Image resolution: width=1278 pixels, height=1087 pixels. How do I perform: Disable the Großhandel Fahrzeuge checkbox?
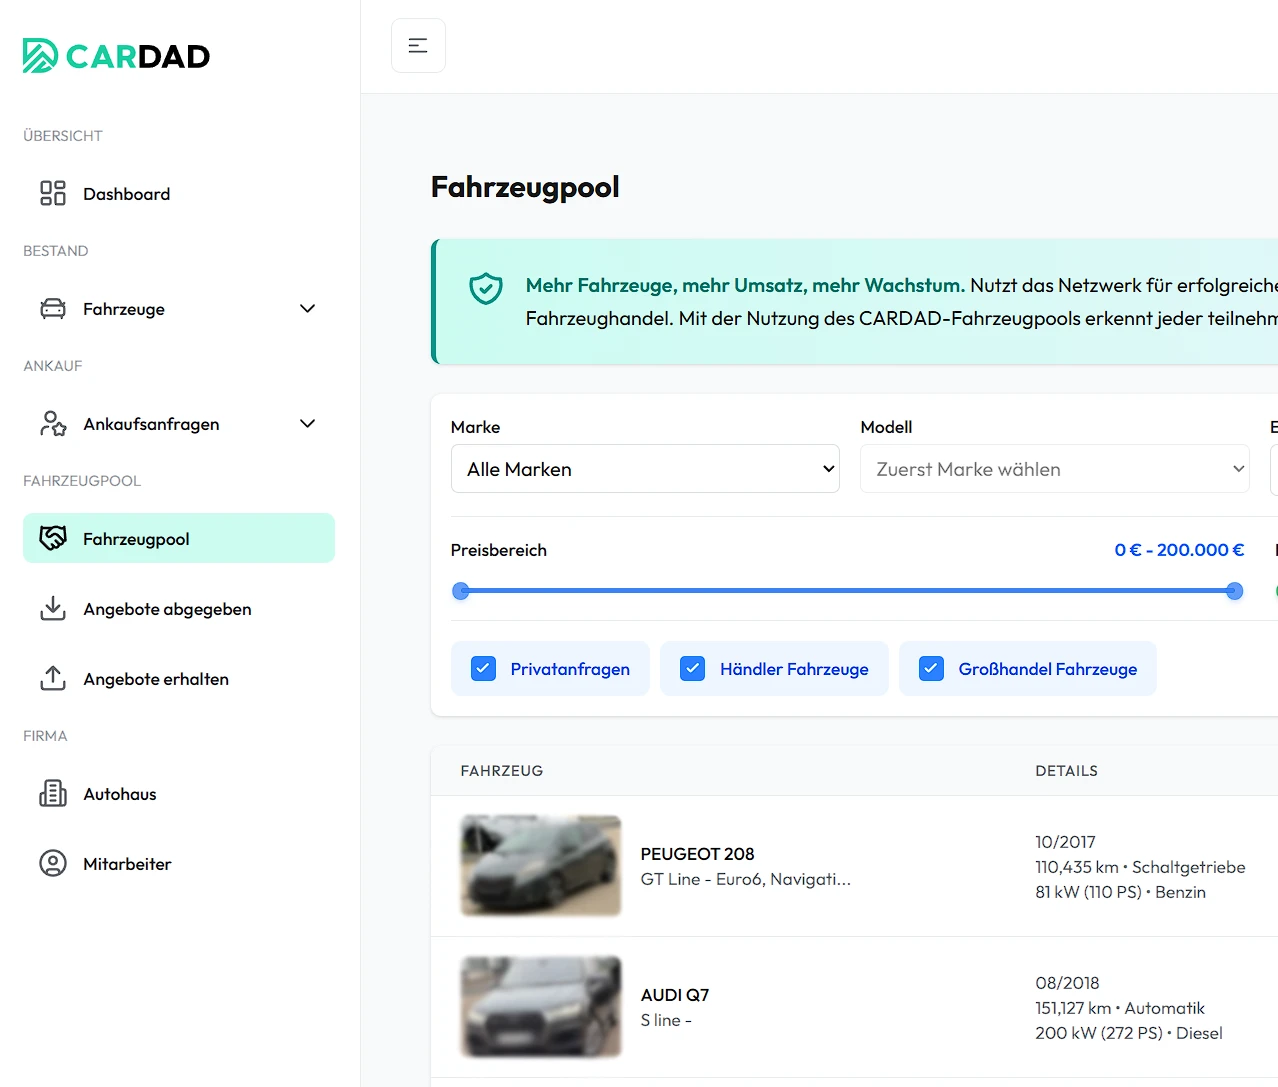tap(931, 669)
